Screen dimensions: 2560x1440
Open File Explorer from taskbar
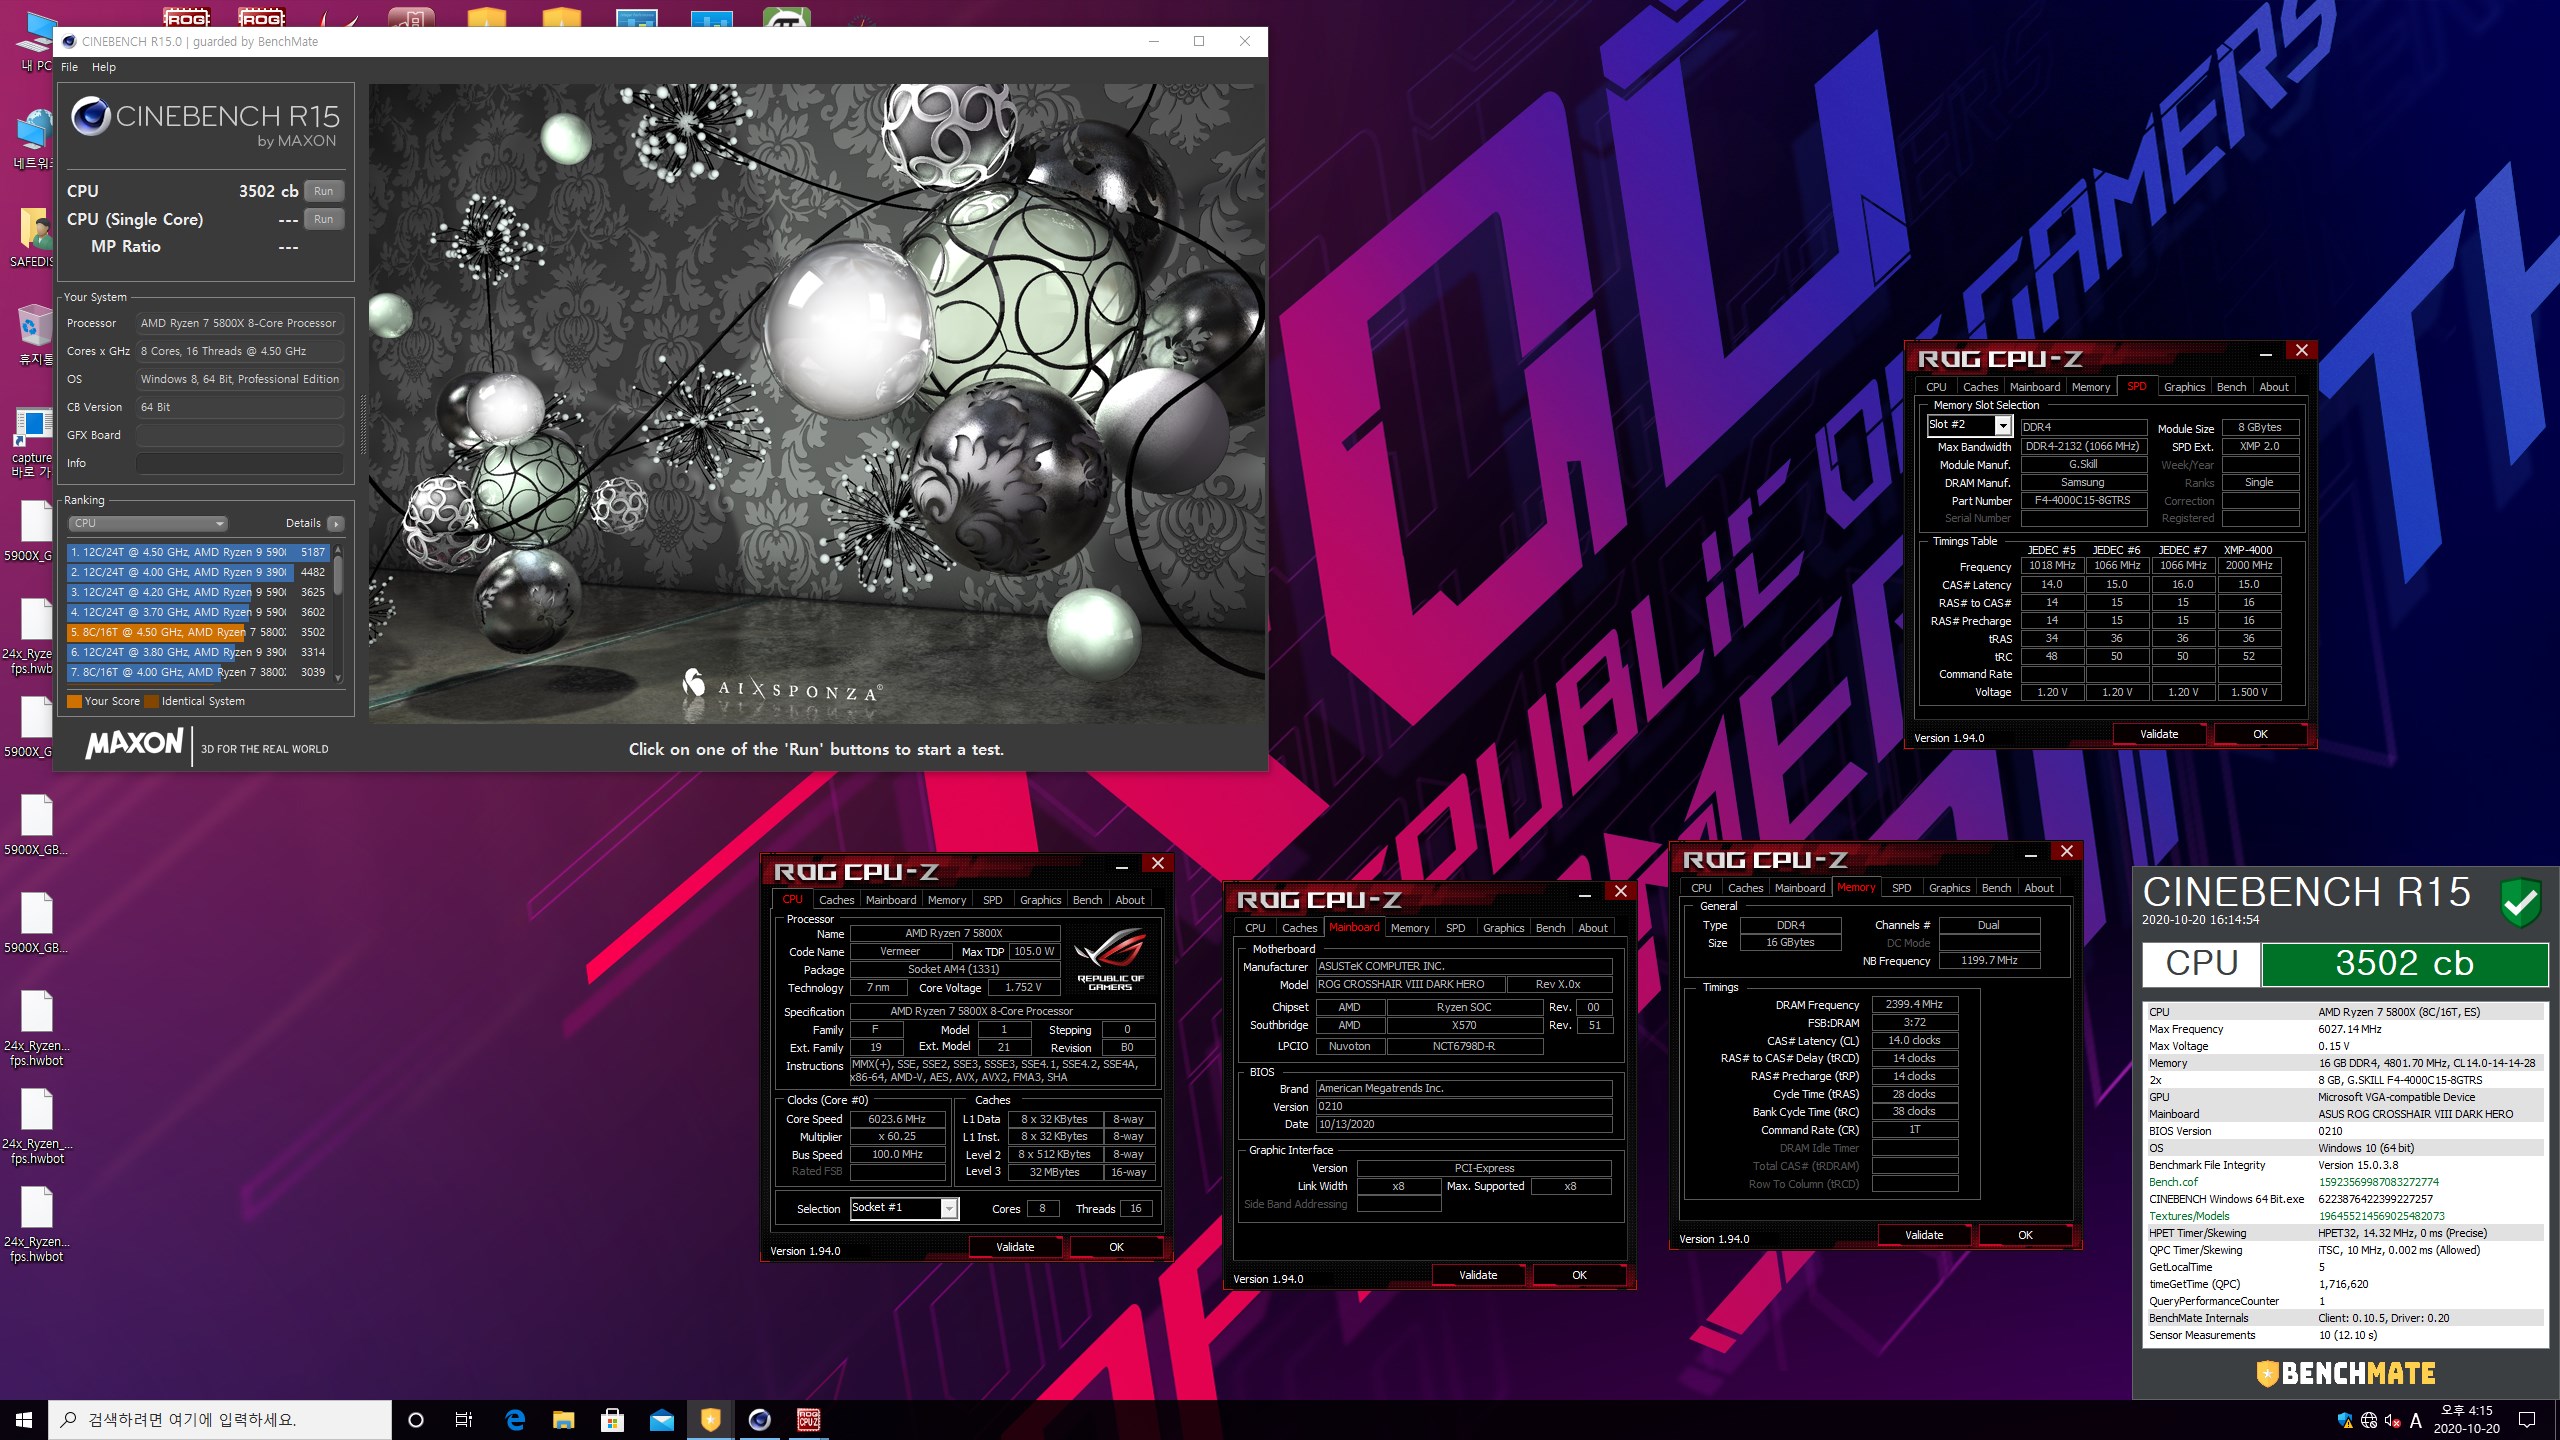coord(564,1419)
